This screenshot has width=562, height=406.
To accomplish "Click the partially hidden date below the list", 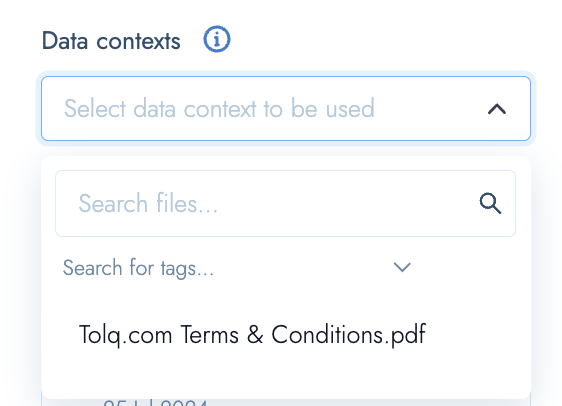I will pos(155,403).
